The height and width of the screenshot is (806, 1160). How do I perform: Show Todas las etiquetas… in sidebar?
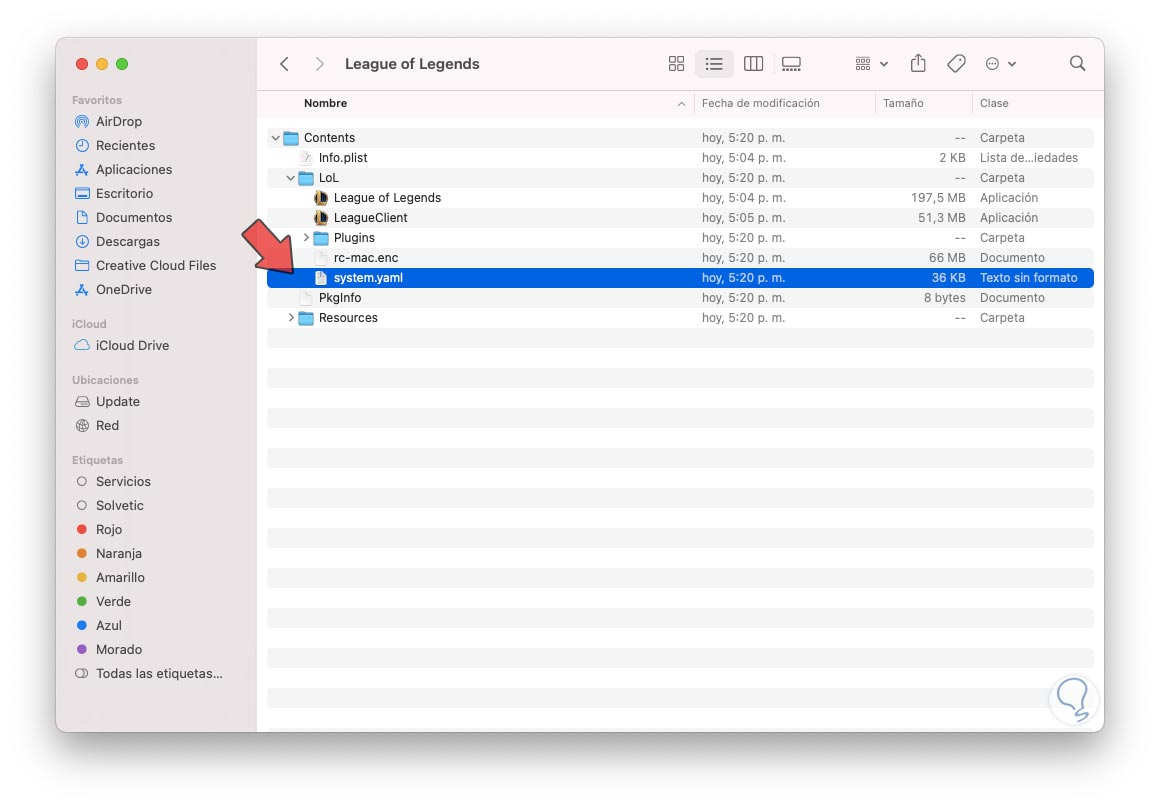point(159,674)
